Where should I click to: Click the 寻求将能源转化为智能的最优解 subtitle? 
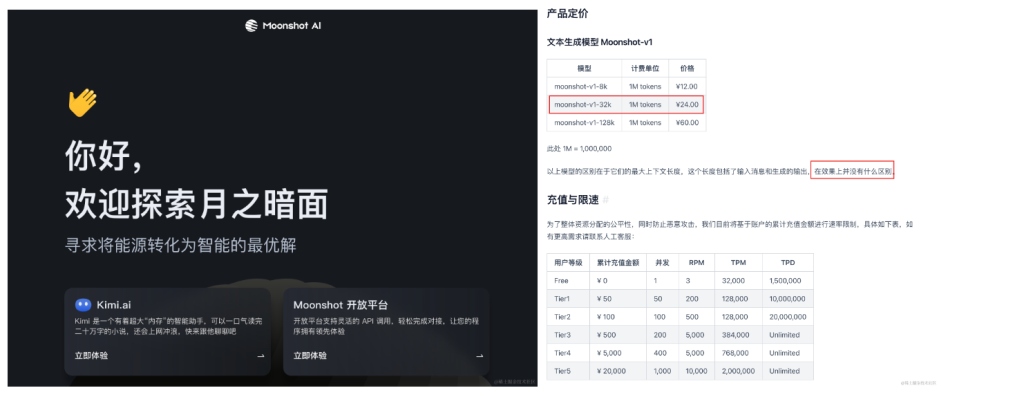pos(181,246)
